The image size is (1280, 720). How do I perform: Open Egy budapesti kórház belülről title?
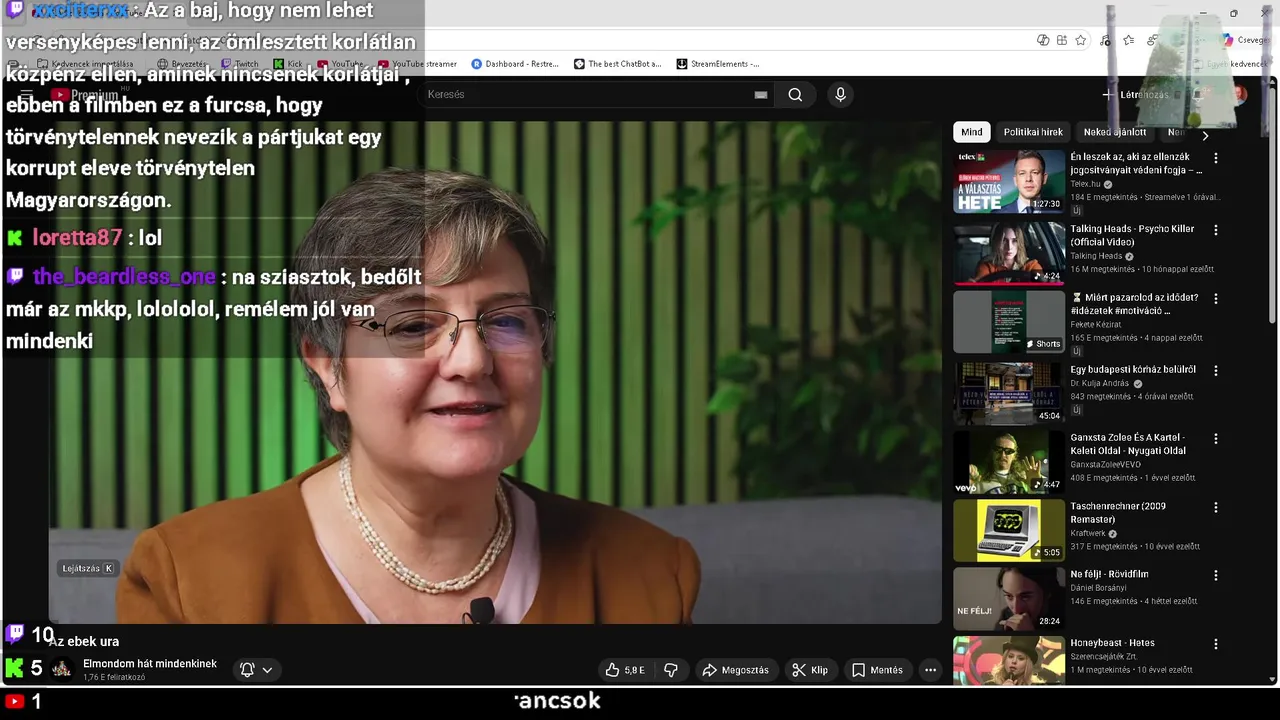(x=1132, y=370)
